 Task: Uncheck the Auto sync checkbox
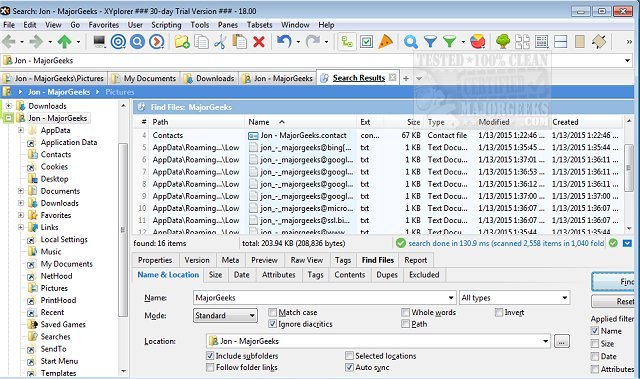point(349,367)
